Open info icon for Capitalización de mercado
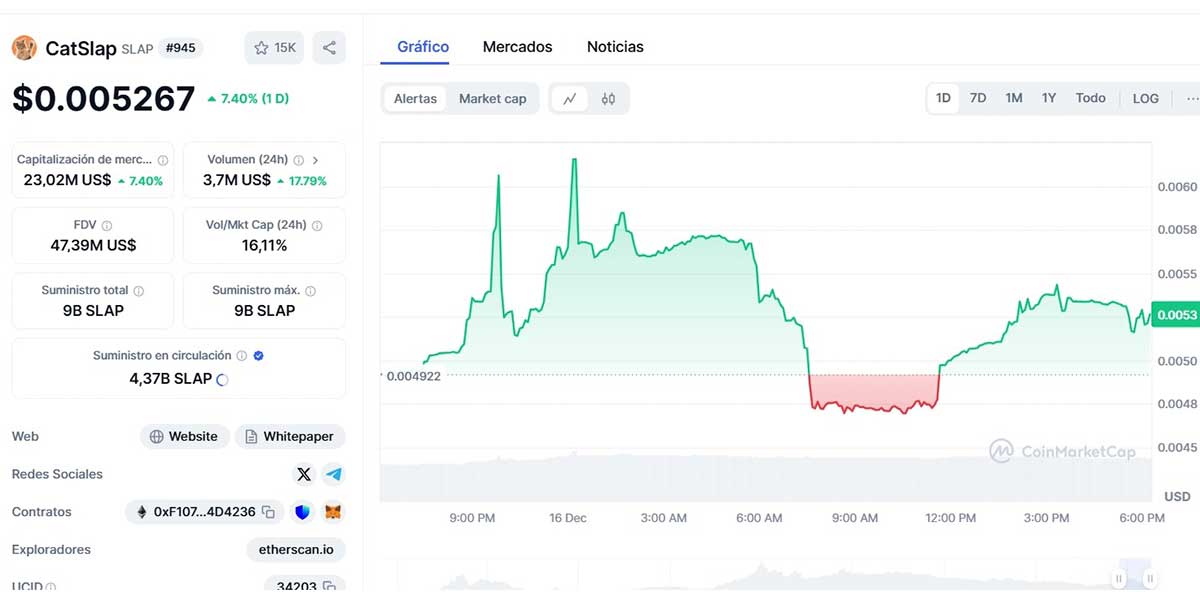This screenshot has height=600, width=1200. point(163,160)
